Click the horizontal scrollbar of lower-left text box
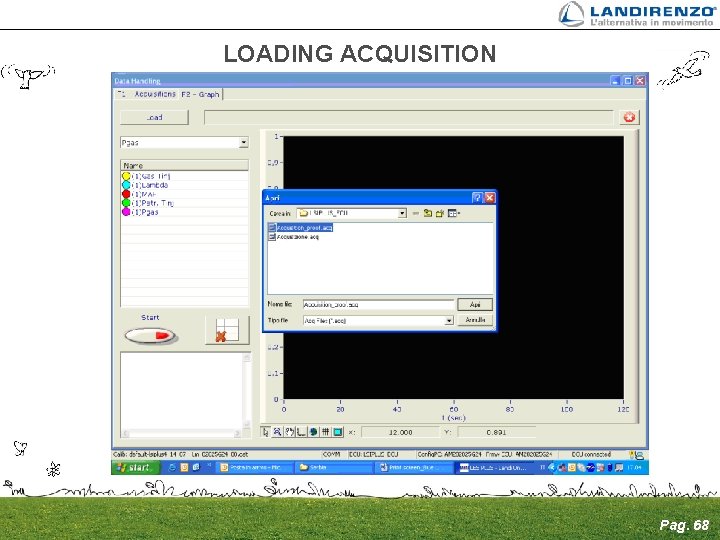This screenshot has width=720, height=540. [182, 433]
